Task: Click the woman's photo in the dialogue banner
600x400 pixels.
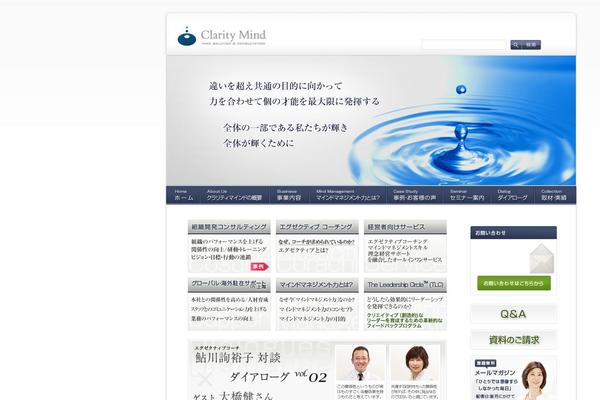Action: pos(415,363)
